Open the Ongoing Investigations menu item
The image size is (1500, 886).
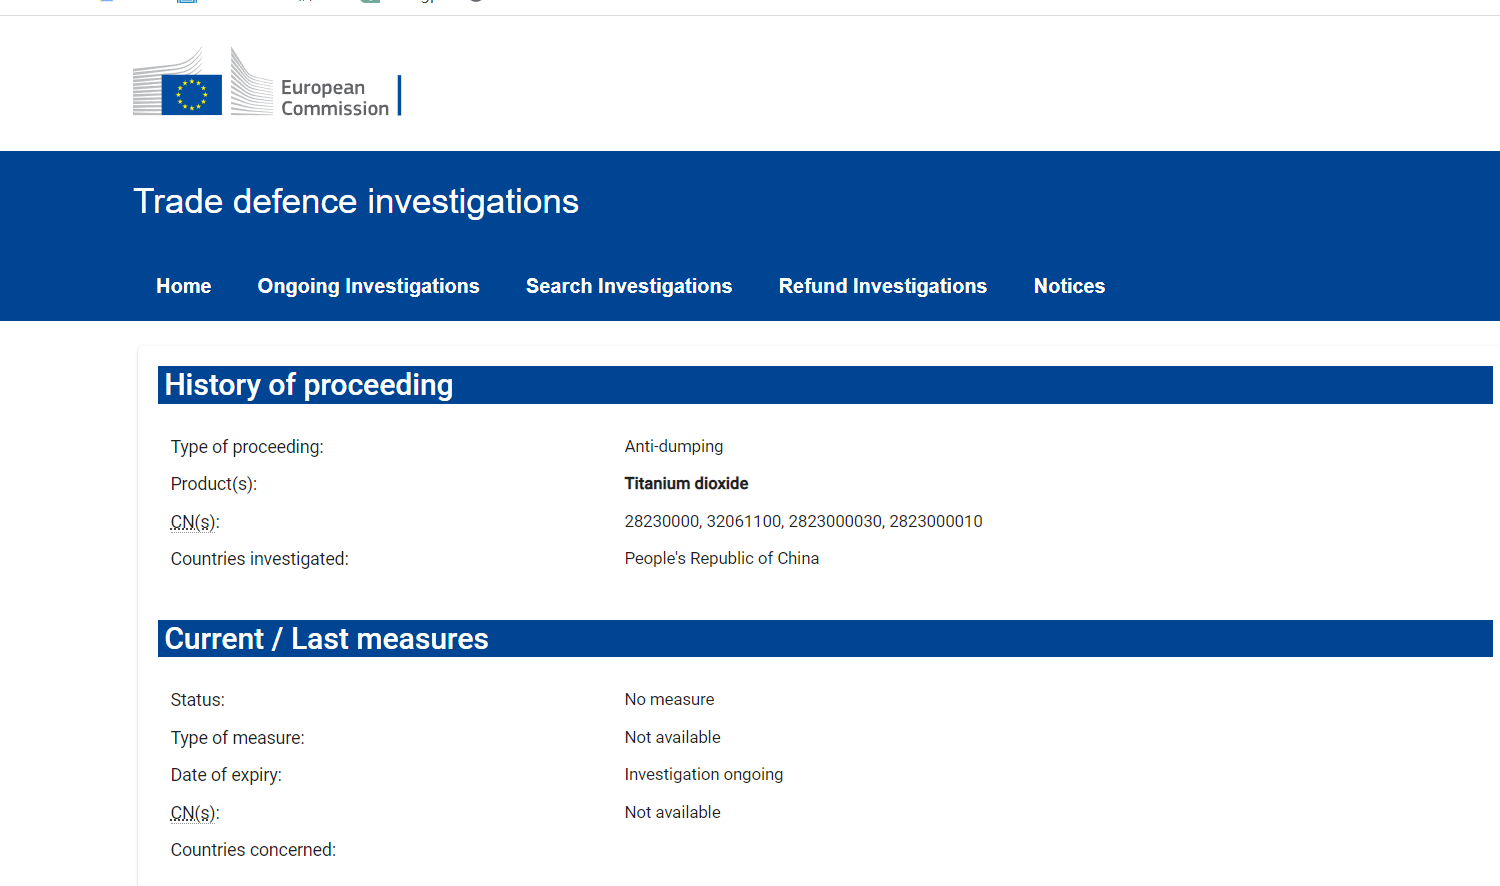[x=368, y=286]
